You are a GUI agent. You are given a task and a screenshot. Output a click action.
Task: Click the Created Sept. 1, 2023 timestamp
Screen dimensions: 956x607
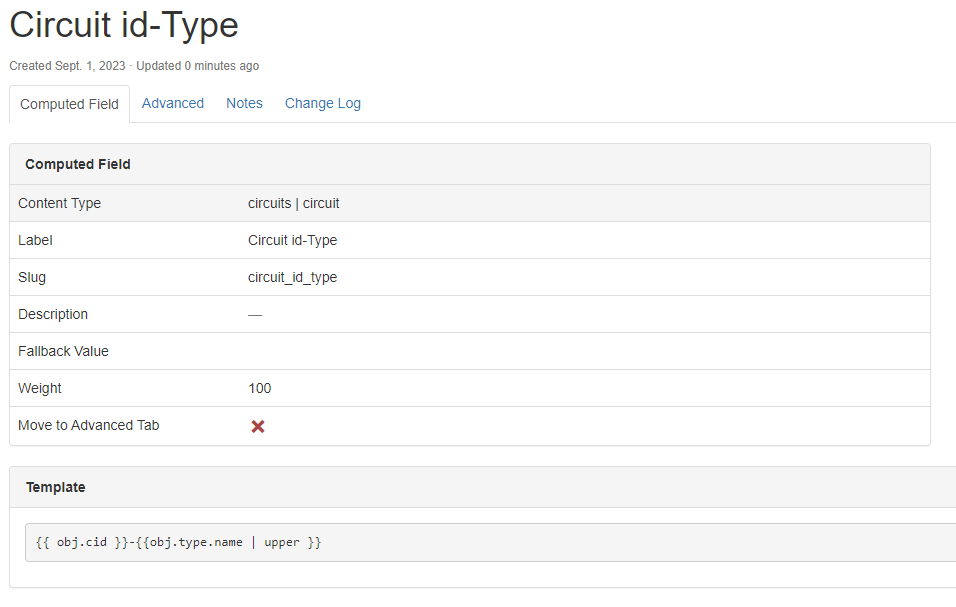pyautogui.click(x=67, y=66)
